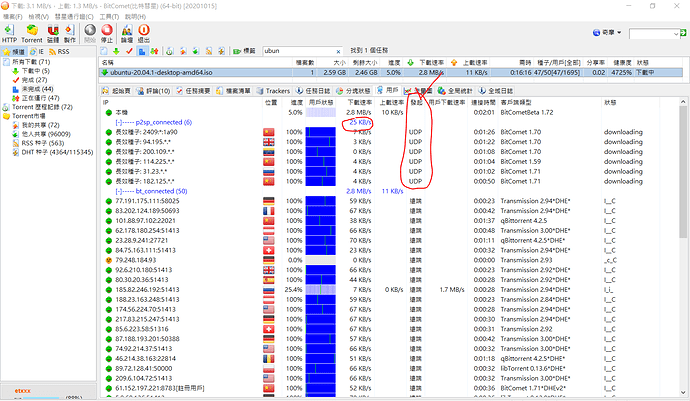The width and height of the screenshot is (690, 401).
Task: Click the Swiss flag for peer 84.75.163.111:51413
Action: (x=268, y=250)
